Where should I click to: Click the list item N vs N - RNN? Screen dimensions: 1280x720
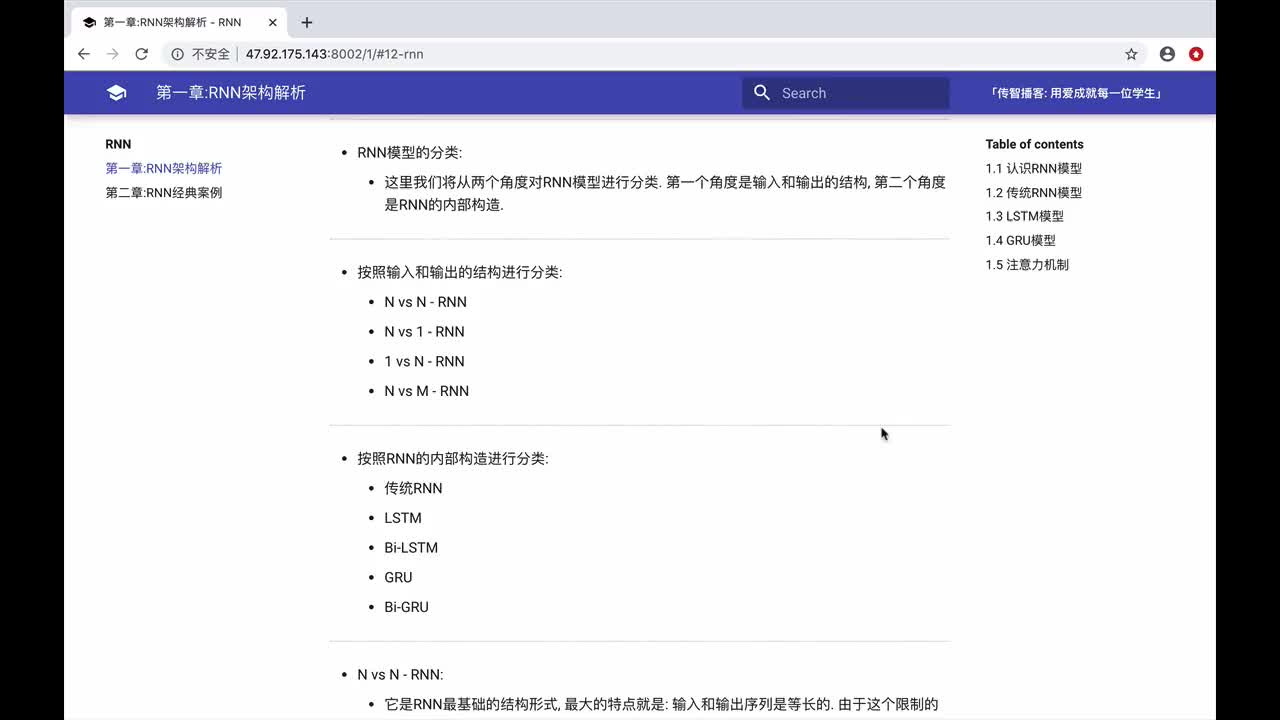425,302
